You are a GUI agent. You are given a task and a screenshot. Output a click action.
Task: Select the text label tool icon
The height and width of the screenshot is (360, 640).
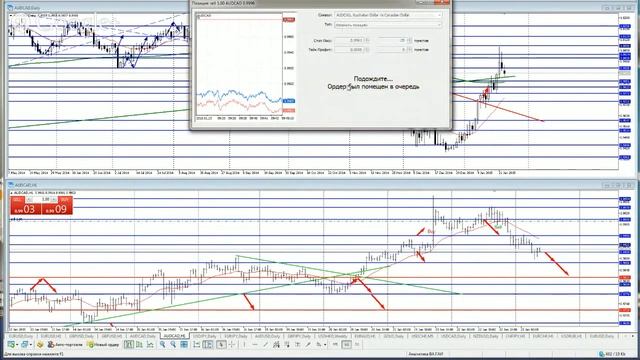(308, 344)
